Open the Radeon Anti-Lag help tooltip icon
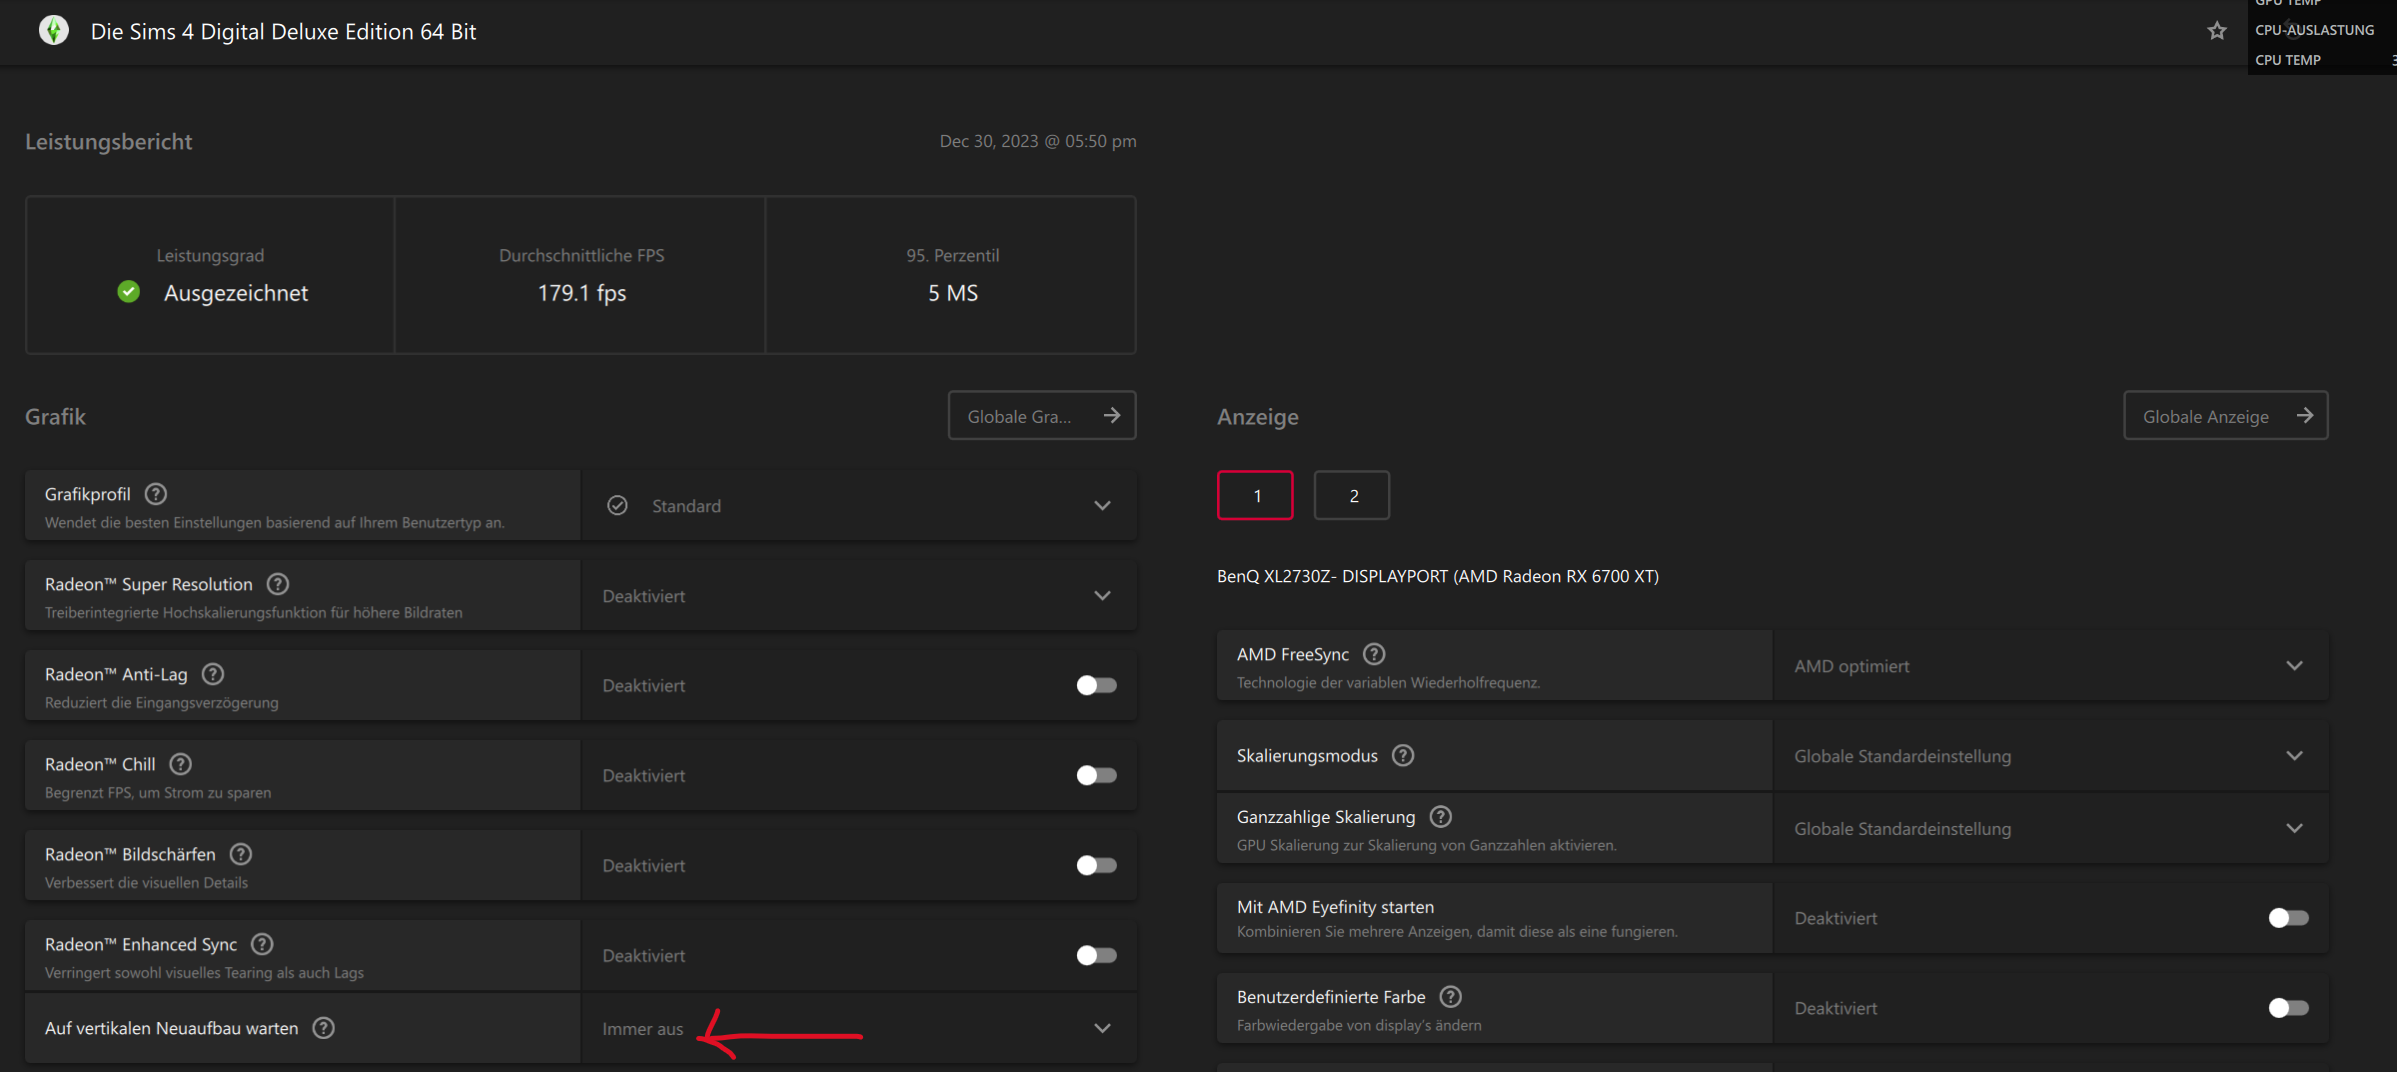This screenshot has height=1072, width=2397. 213,674
